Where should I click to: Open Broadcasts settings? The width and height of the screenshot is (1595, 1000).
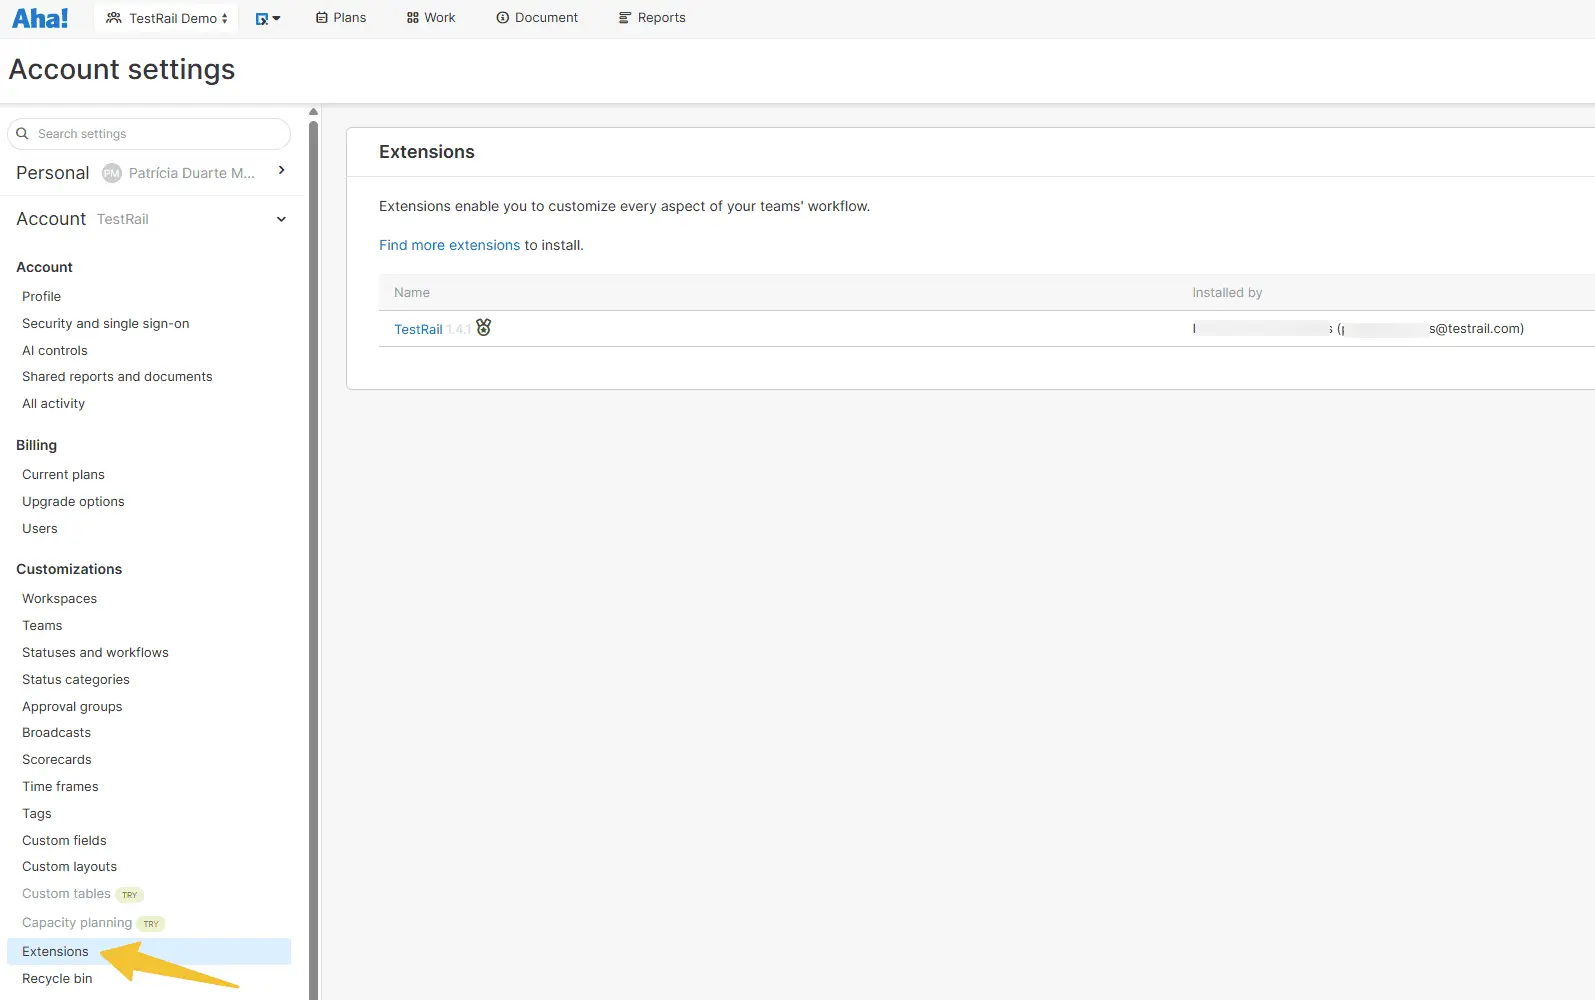[57, 733]
